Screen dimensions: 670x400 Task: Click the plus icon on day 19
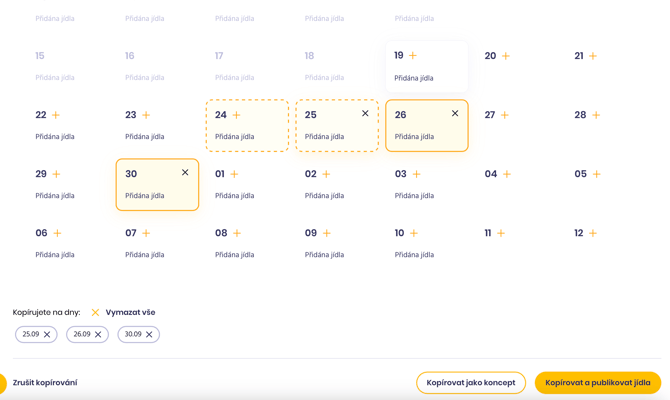pyautogui.click(x=413, y=56)
